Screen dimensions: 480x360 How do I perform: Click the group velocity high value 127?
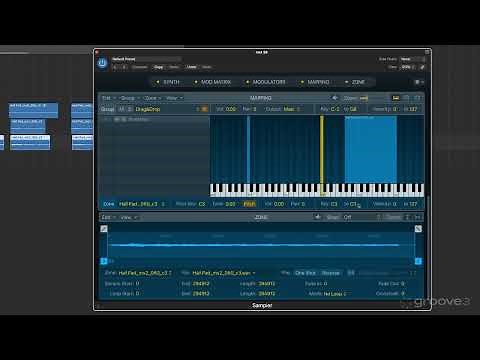pos(413,109)
